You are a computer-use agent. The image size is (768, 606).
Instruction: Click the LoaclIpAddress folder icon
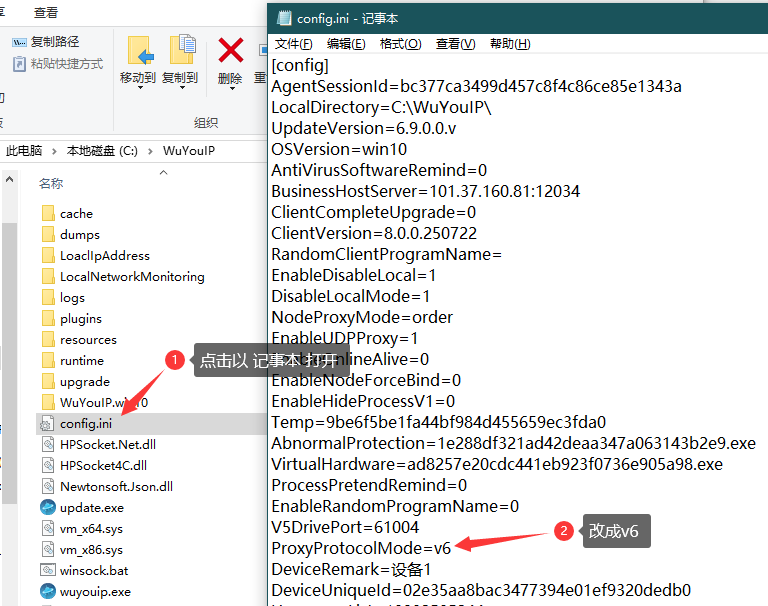click(x=48, y=256)
